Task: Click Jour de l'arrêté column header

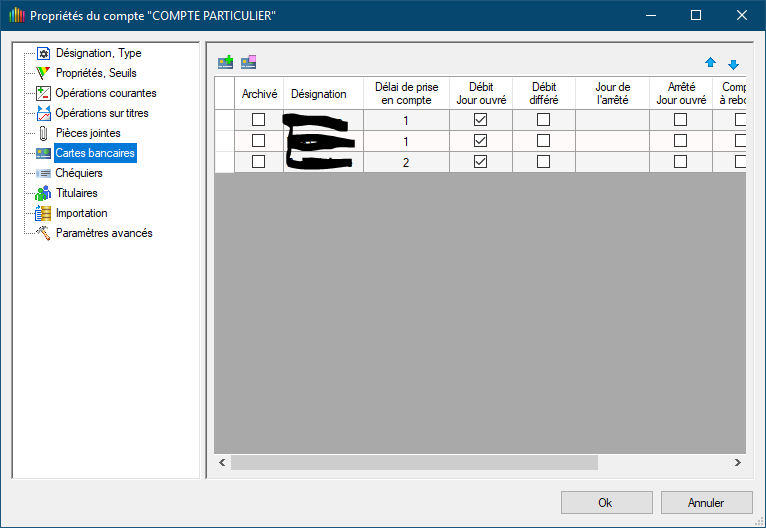Action: tap(613, 93)
